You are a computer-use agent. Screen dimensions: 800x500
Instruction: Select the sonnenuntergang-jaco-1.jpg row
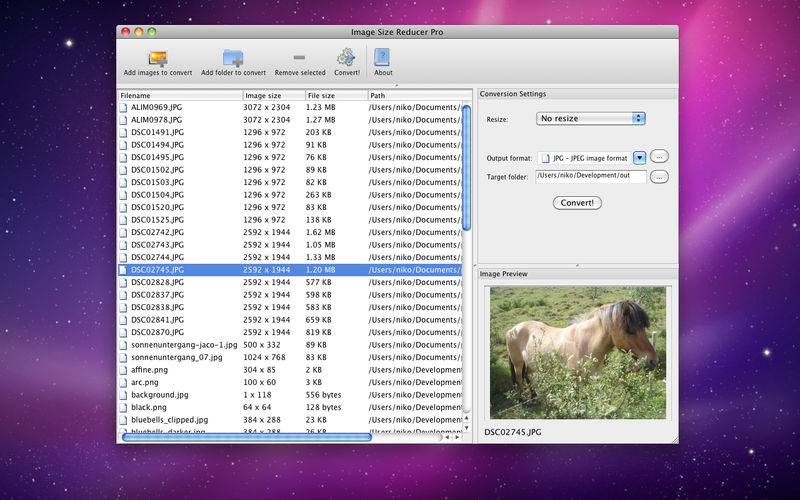290,345
